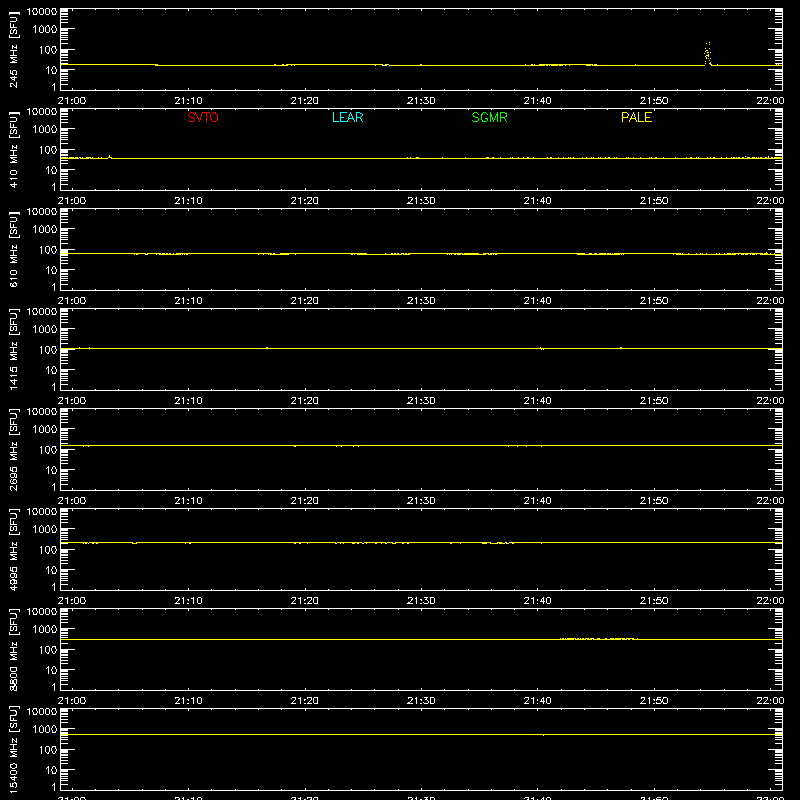Image resolution: width=800 pixels, height=800 pixels.
Task: Click the red SVTO station label
Action: (x=203, y=117)
